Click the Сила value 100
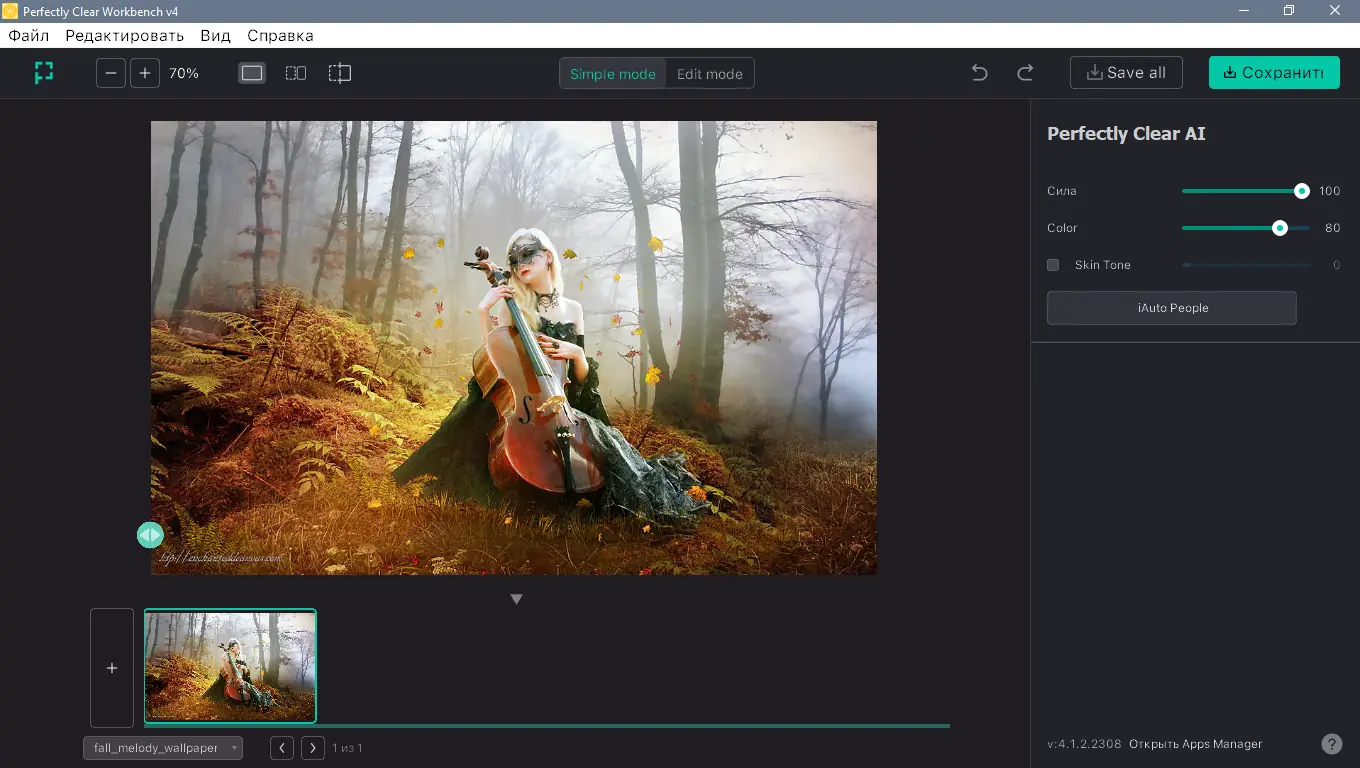This screenshot has height=768, width=1360. [1329, 191]
